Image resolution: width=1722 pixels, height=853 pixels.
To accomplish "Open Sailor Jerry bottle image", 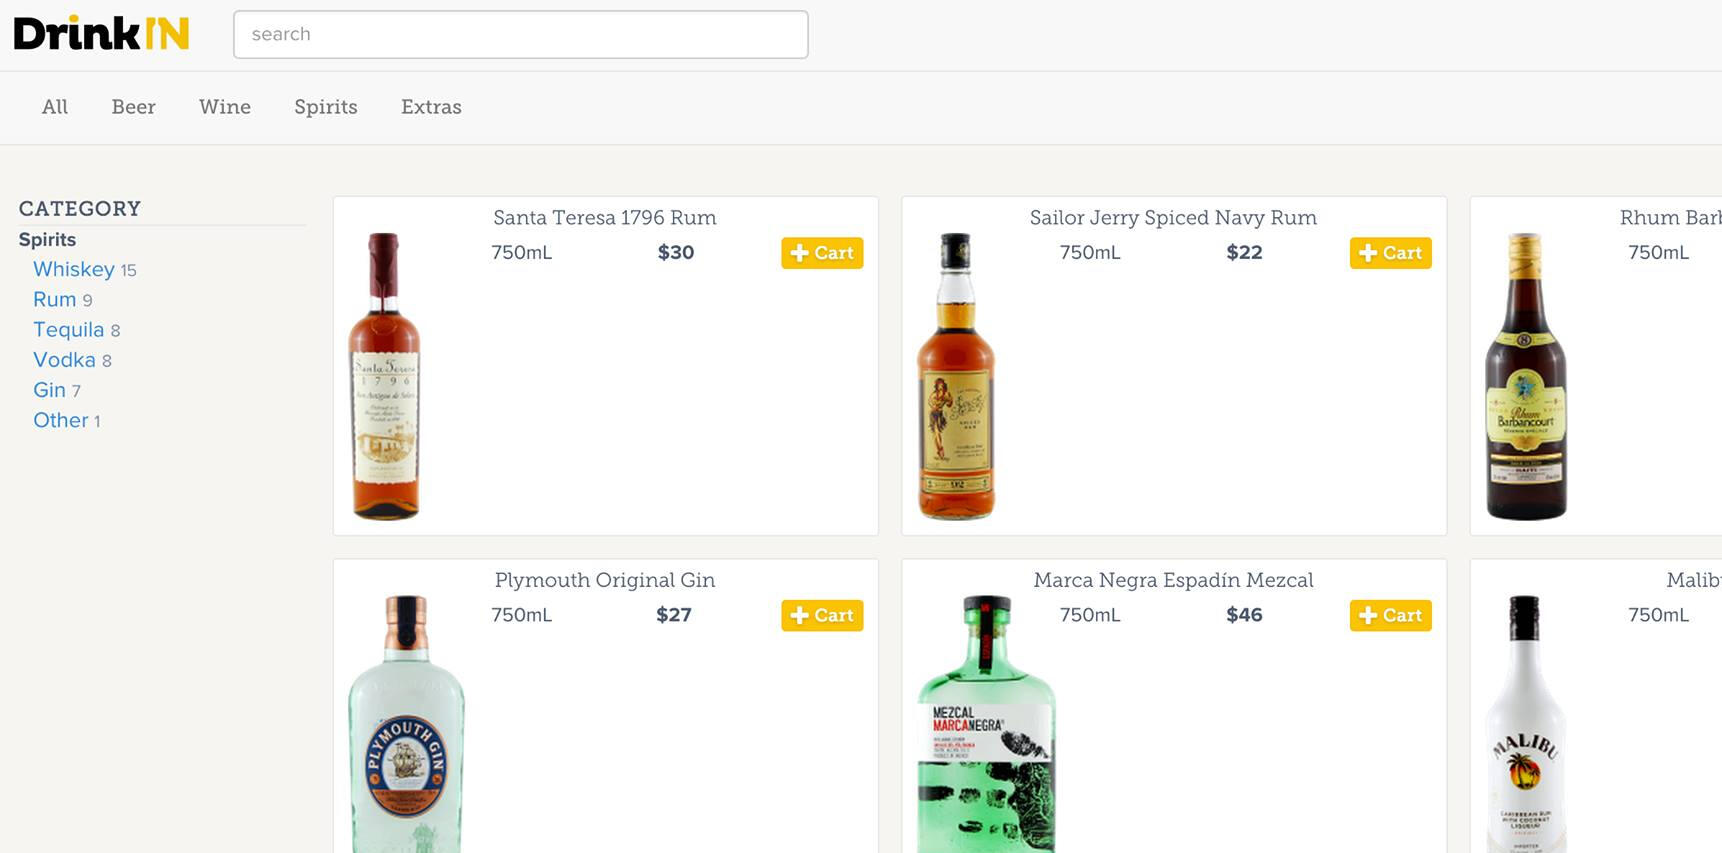I will 956,376.
